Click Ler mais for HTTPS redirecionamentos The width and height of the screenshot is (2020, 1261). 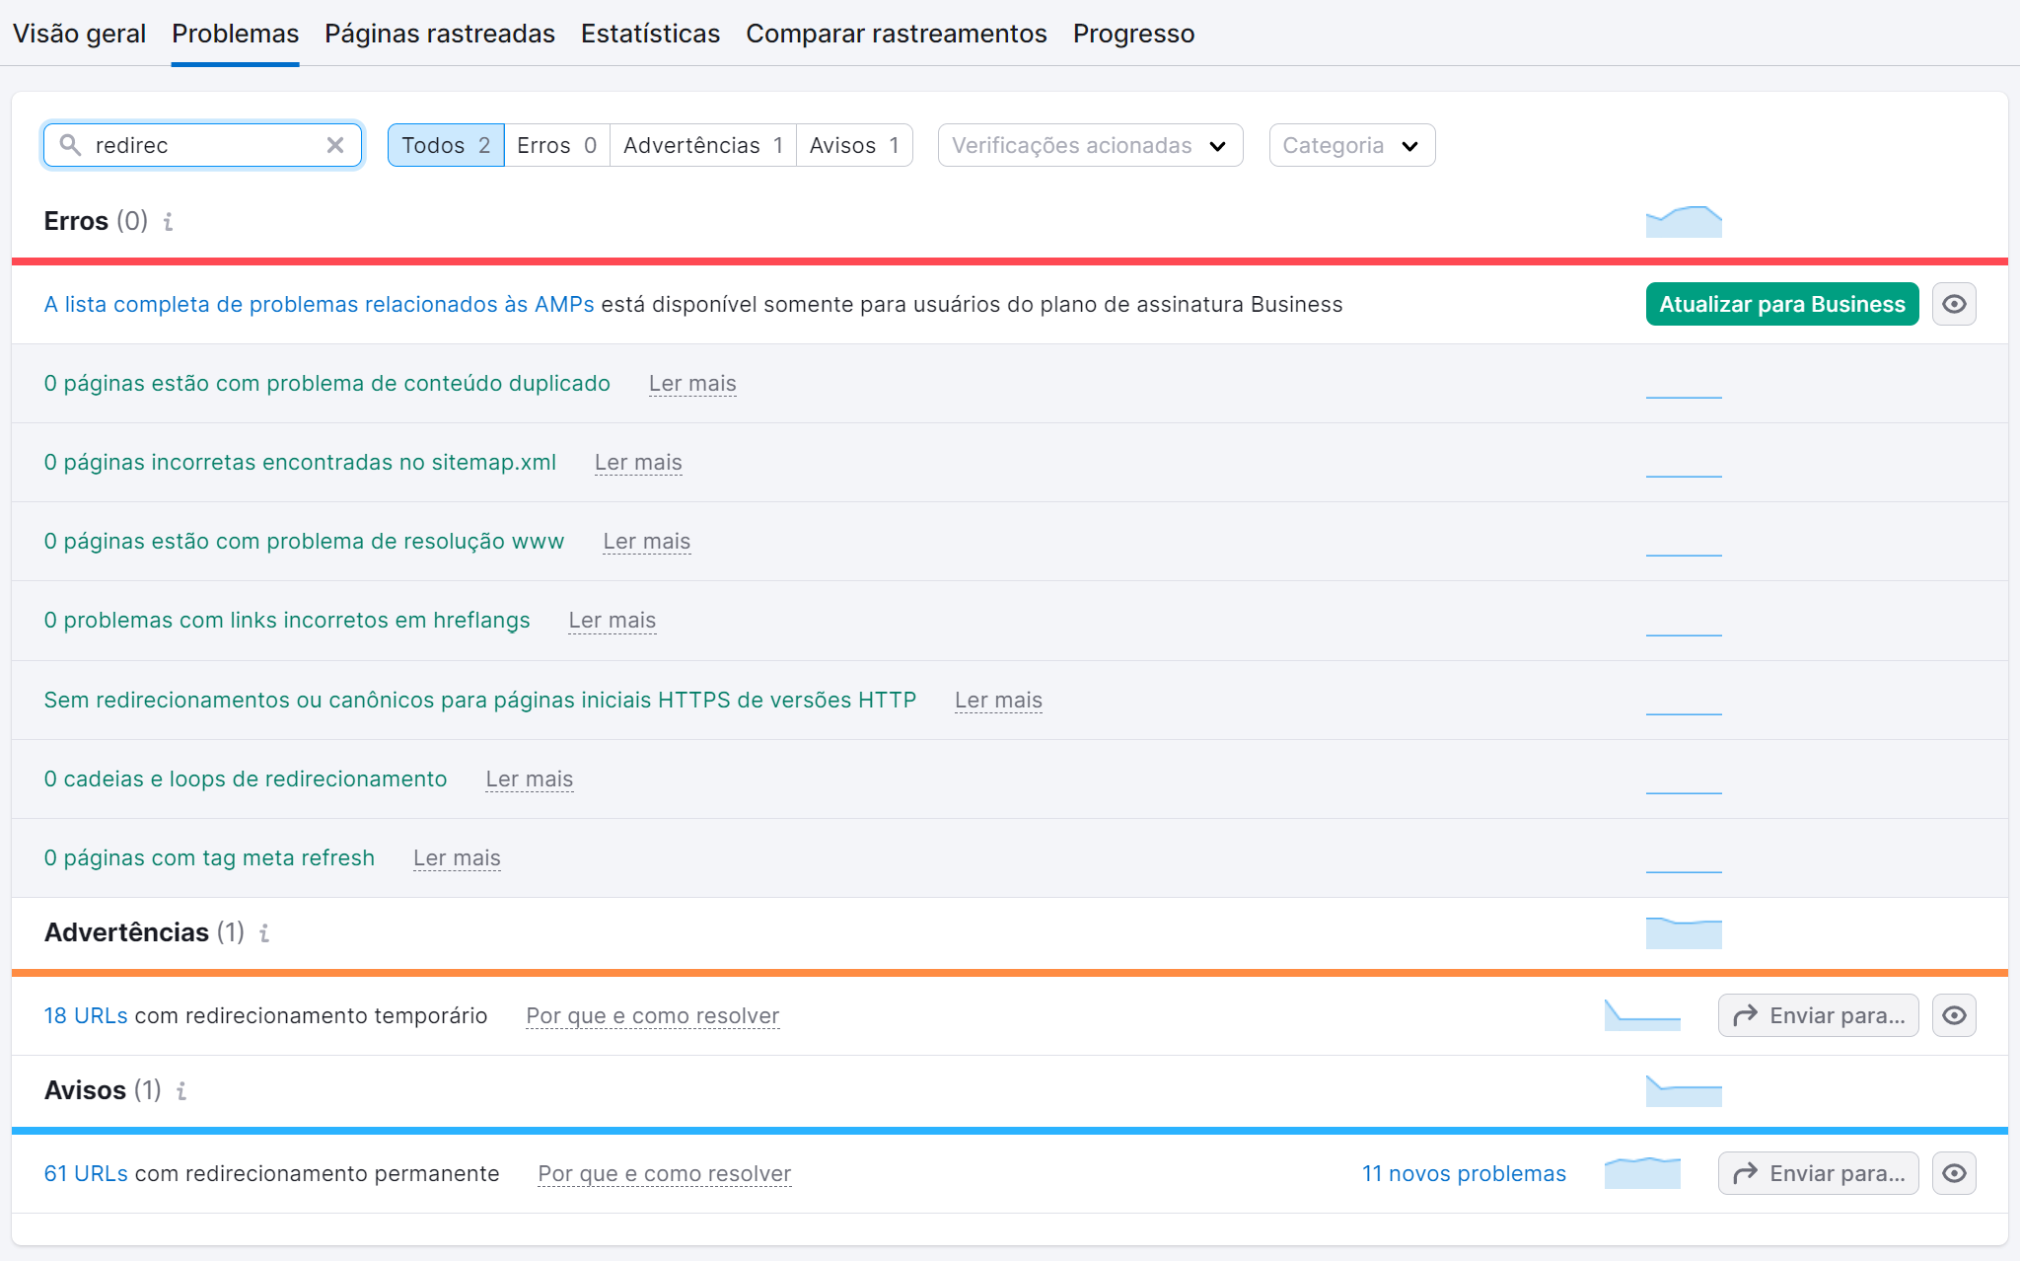point(998,700)
